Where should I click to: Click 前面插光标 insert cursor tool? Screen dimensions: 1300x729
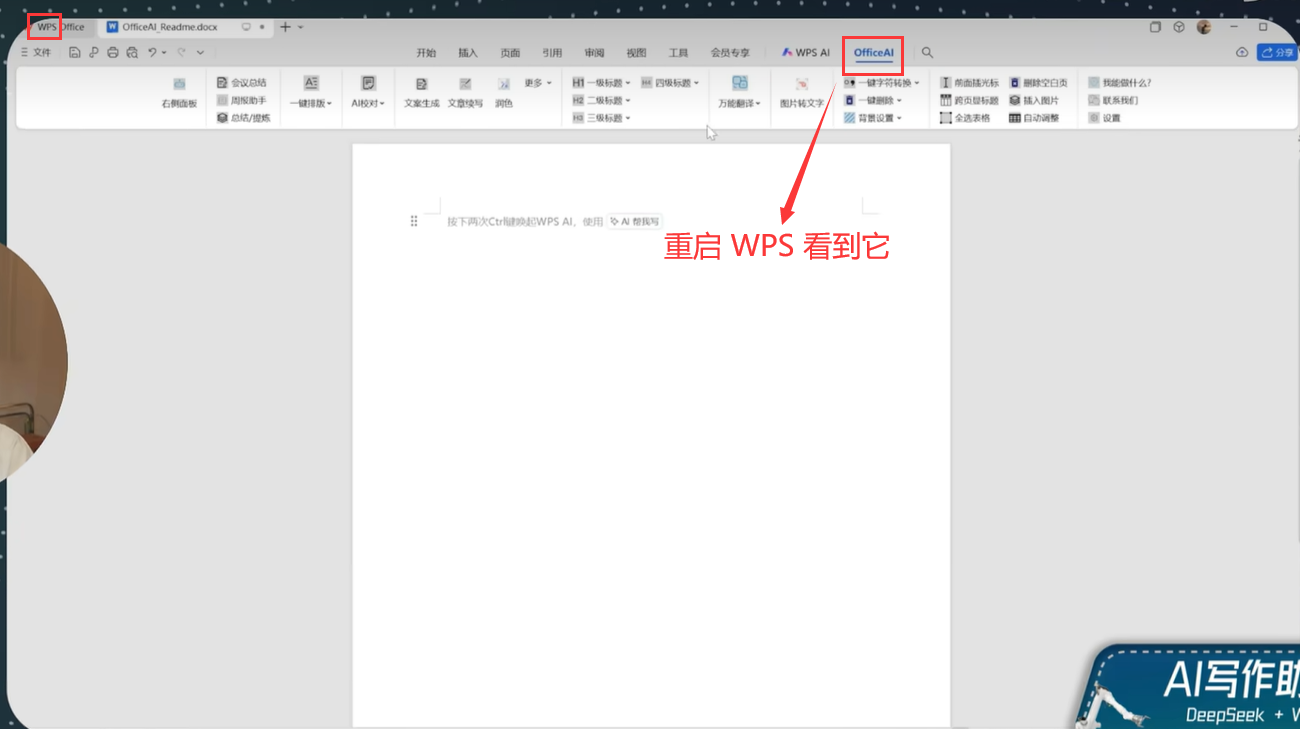tap(970, 83)
